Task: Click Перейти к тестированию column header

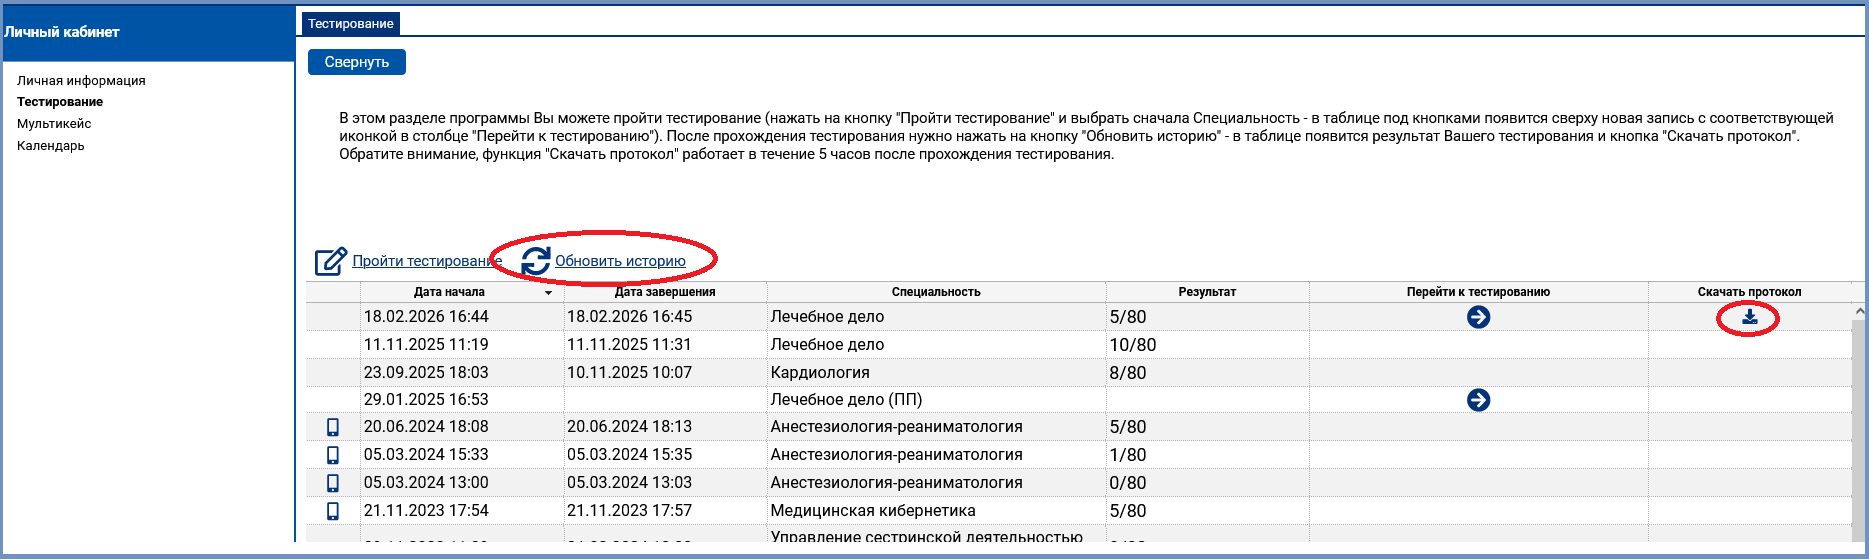Action: pos(1478,292)
